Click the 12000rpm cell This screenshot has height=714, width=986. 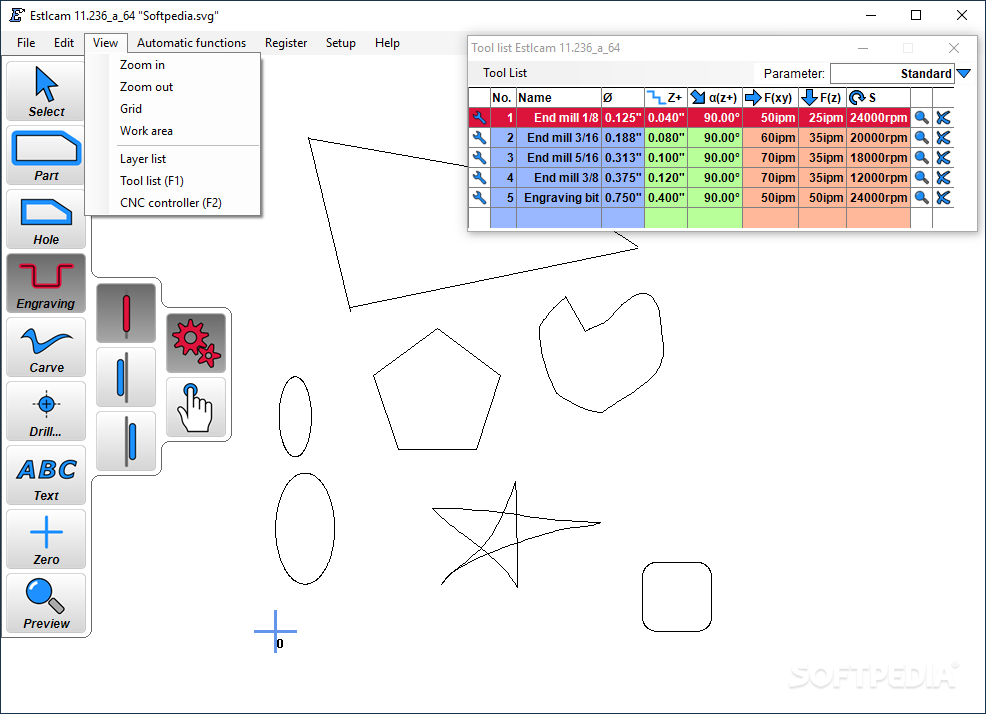pyautogui.click(x=878, y=177)
